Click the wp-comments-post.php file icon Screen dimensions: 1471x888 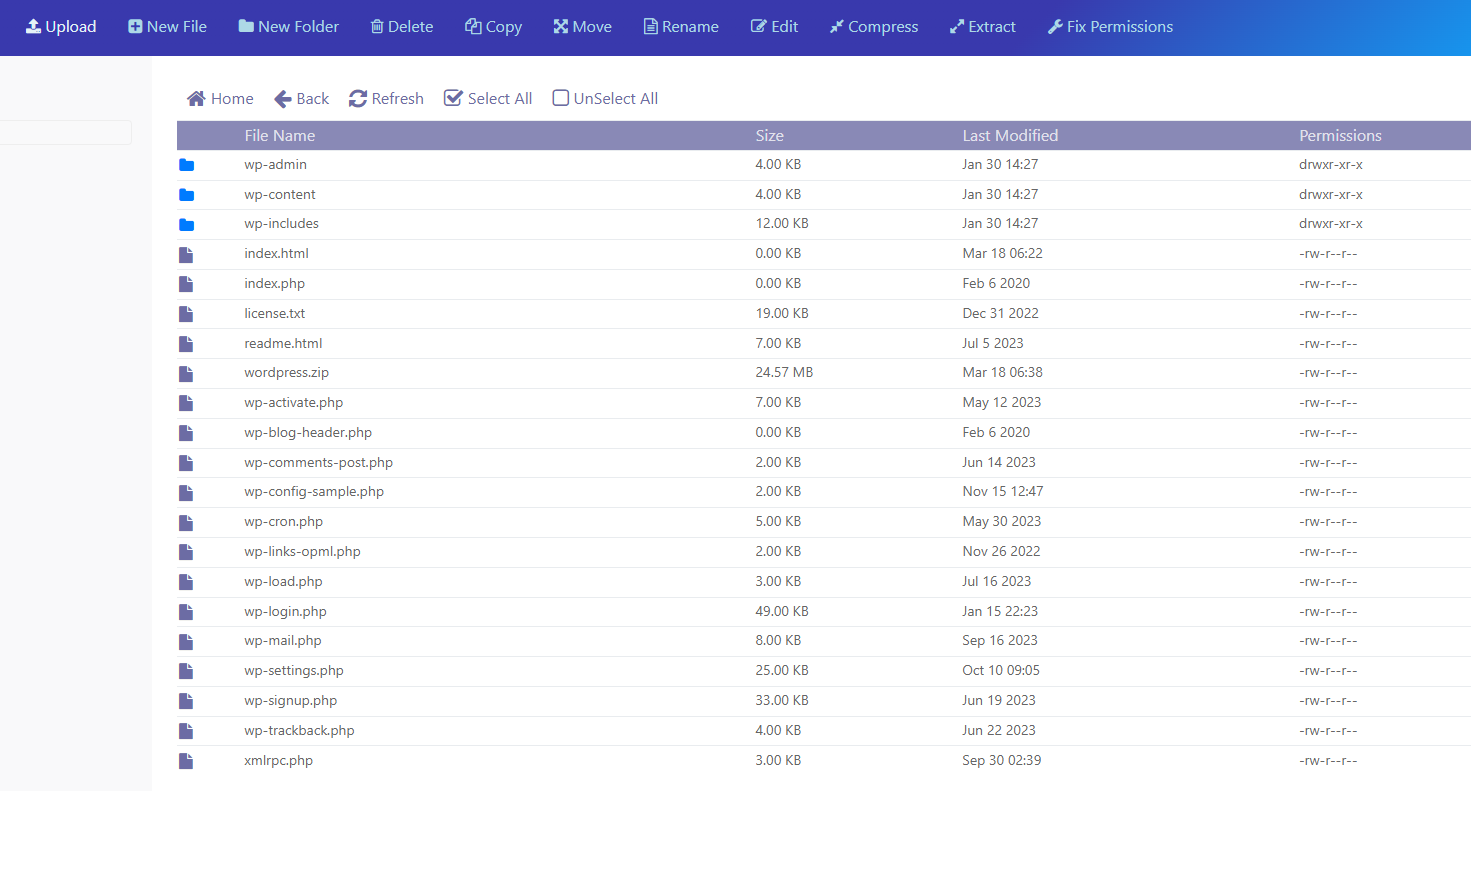pos(186,463)
